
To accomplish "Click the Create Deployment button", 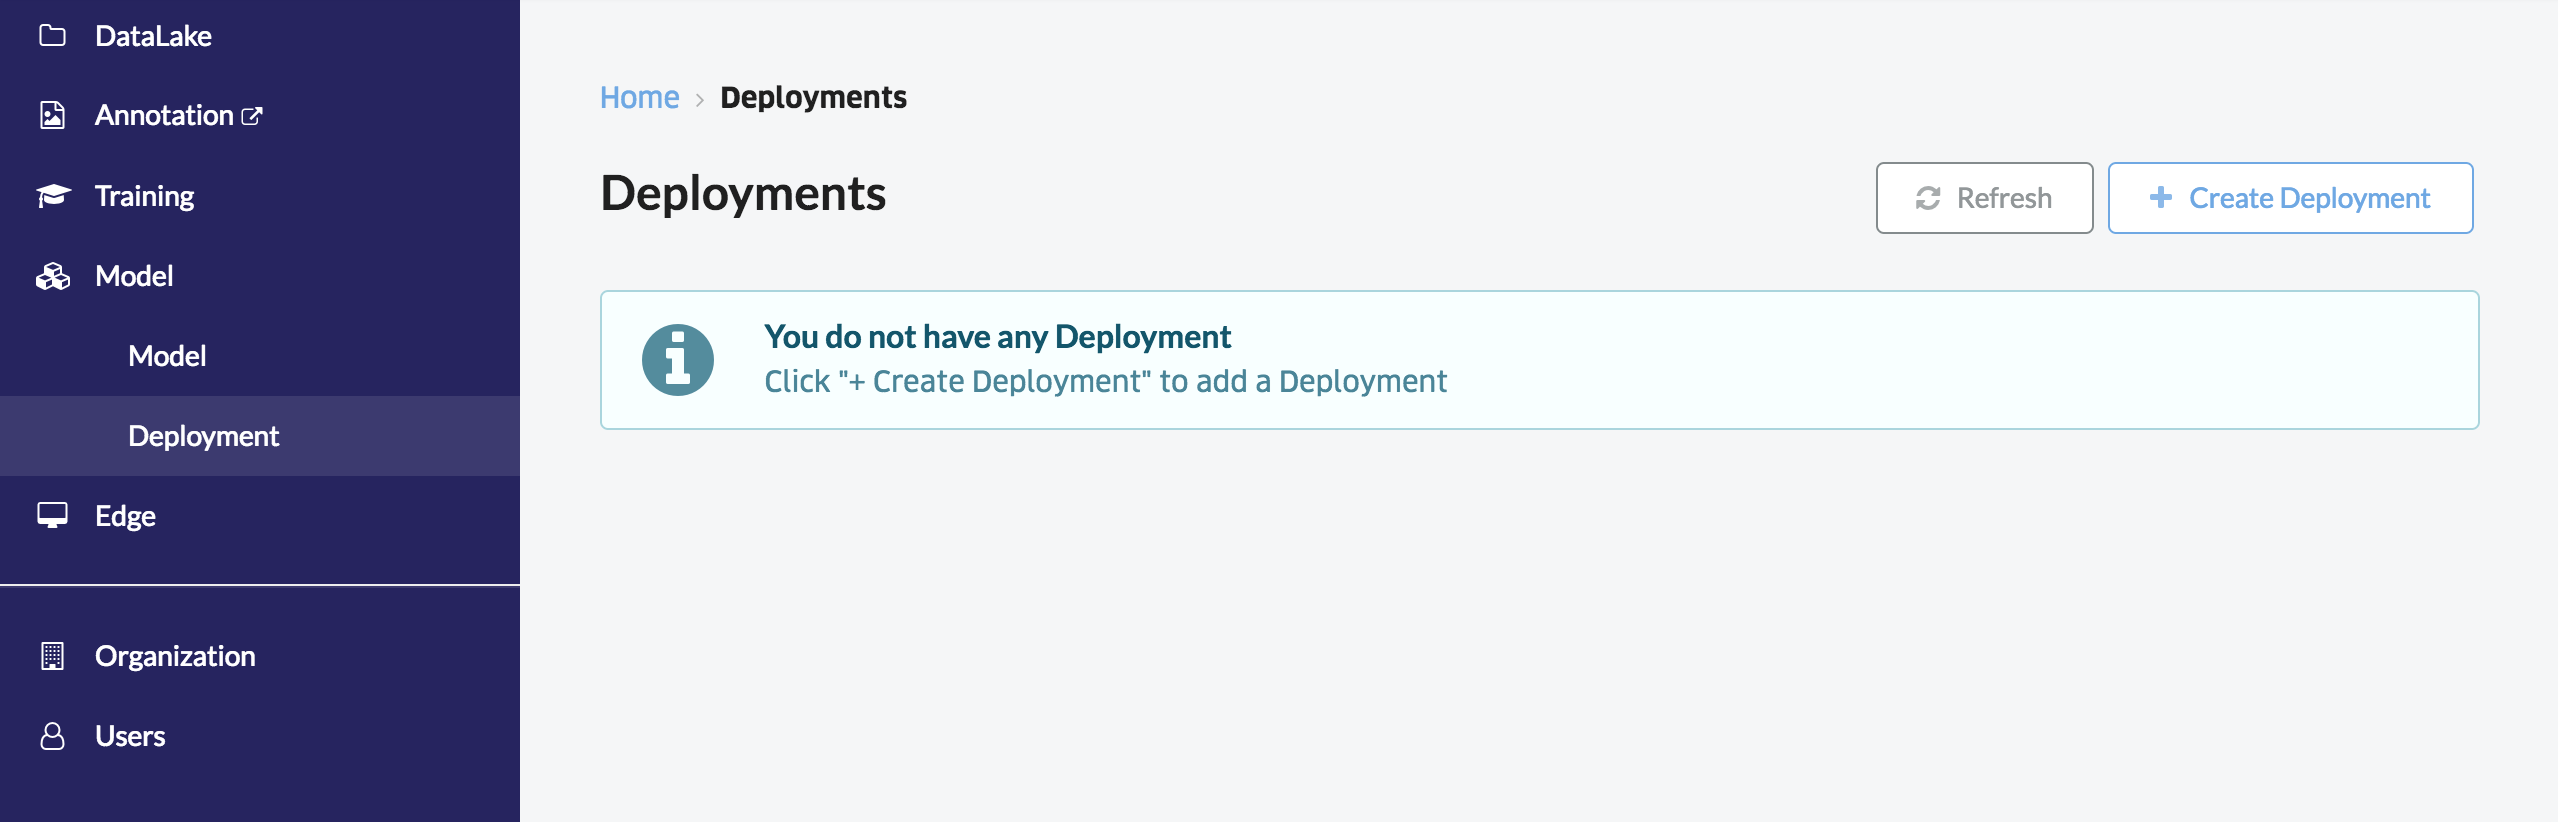I will click(2290, 198).
